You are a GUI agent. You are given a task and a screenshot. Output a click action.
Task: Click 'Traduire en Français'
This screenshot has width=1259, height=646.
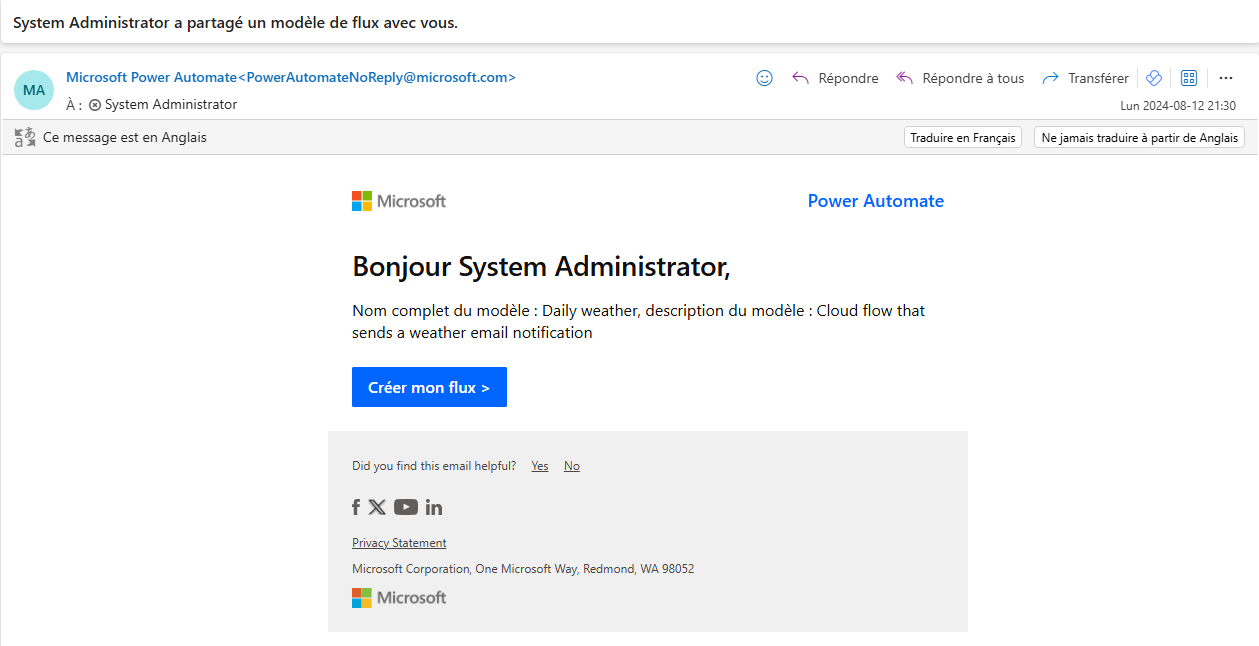pyautogui.click(x=962, y=137)
